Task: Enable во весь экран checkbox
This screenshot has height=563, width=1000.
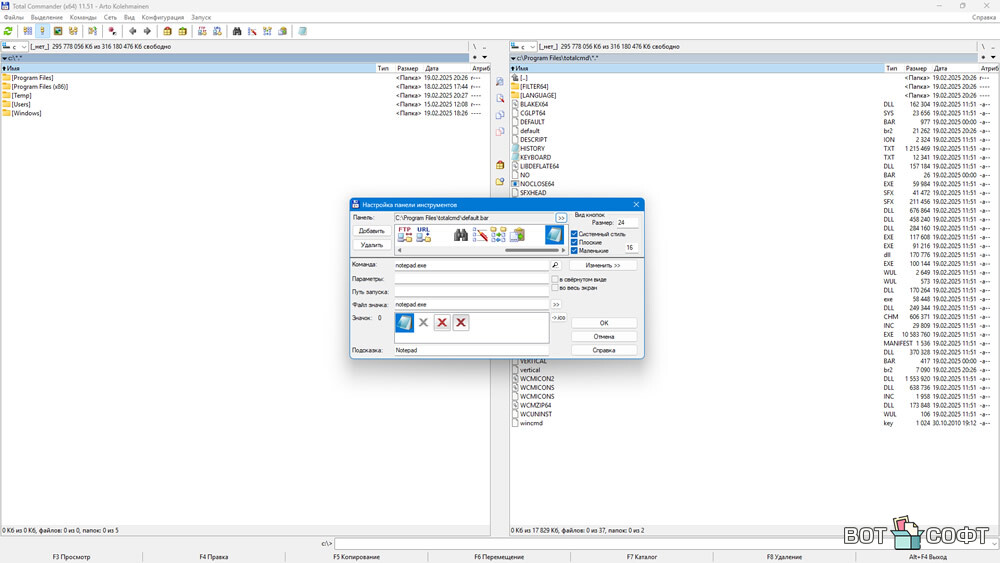Action: [555, 288]
